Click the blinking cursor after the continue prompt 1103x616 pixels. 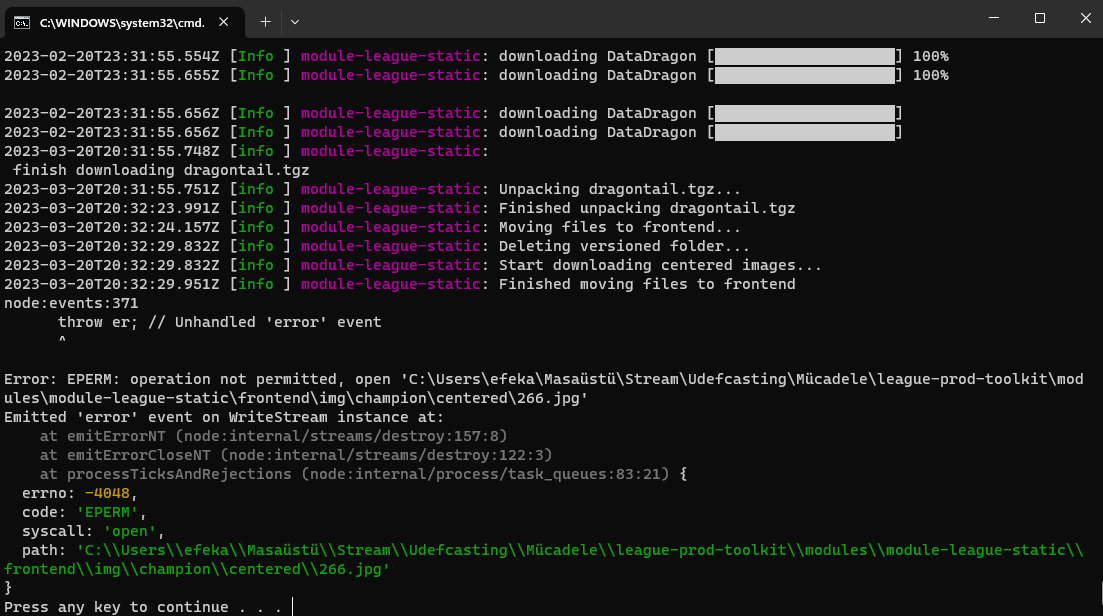coord(291,606)
